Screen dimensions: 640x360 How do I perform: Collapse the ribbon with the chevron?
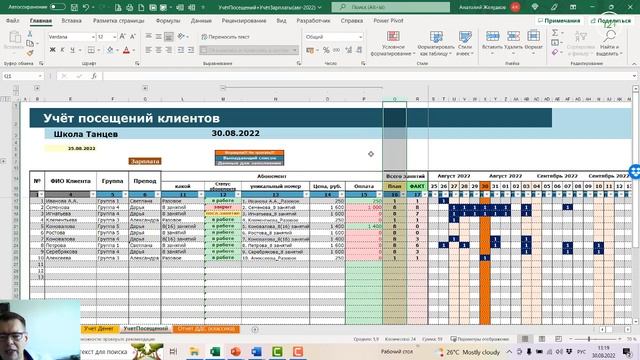coord(634,64)
